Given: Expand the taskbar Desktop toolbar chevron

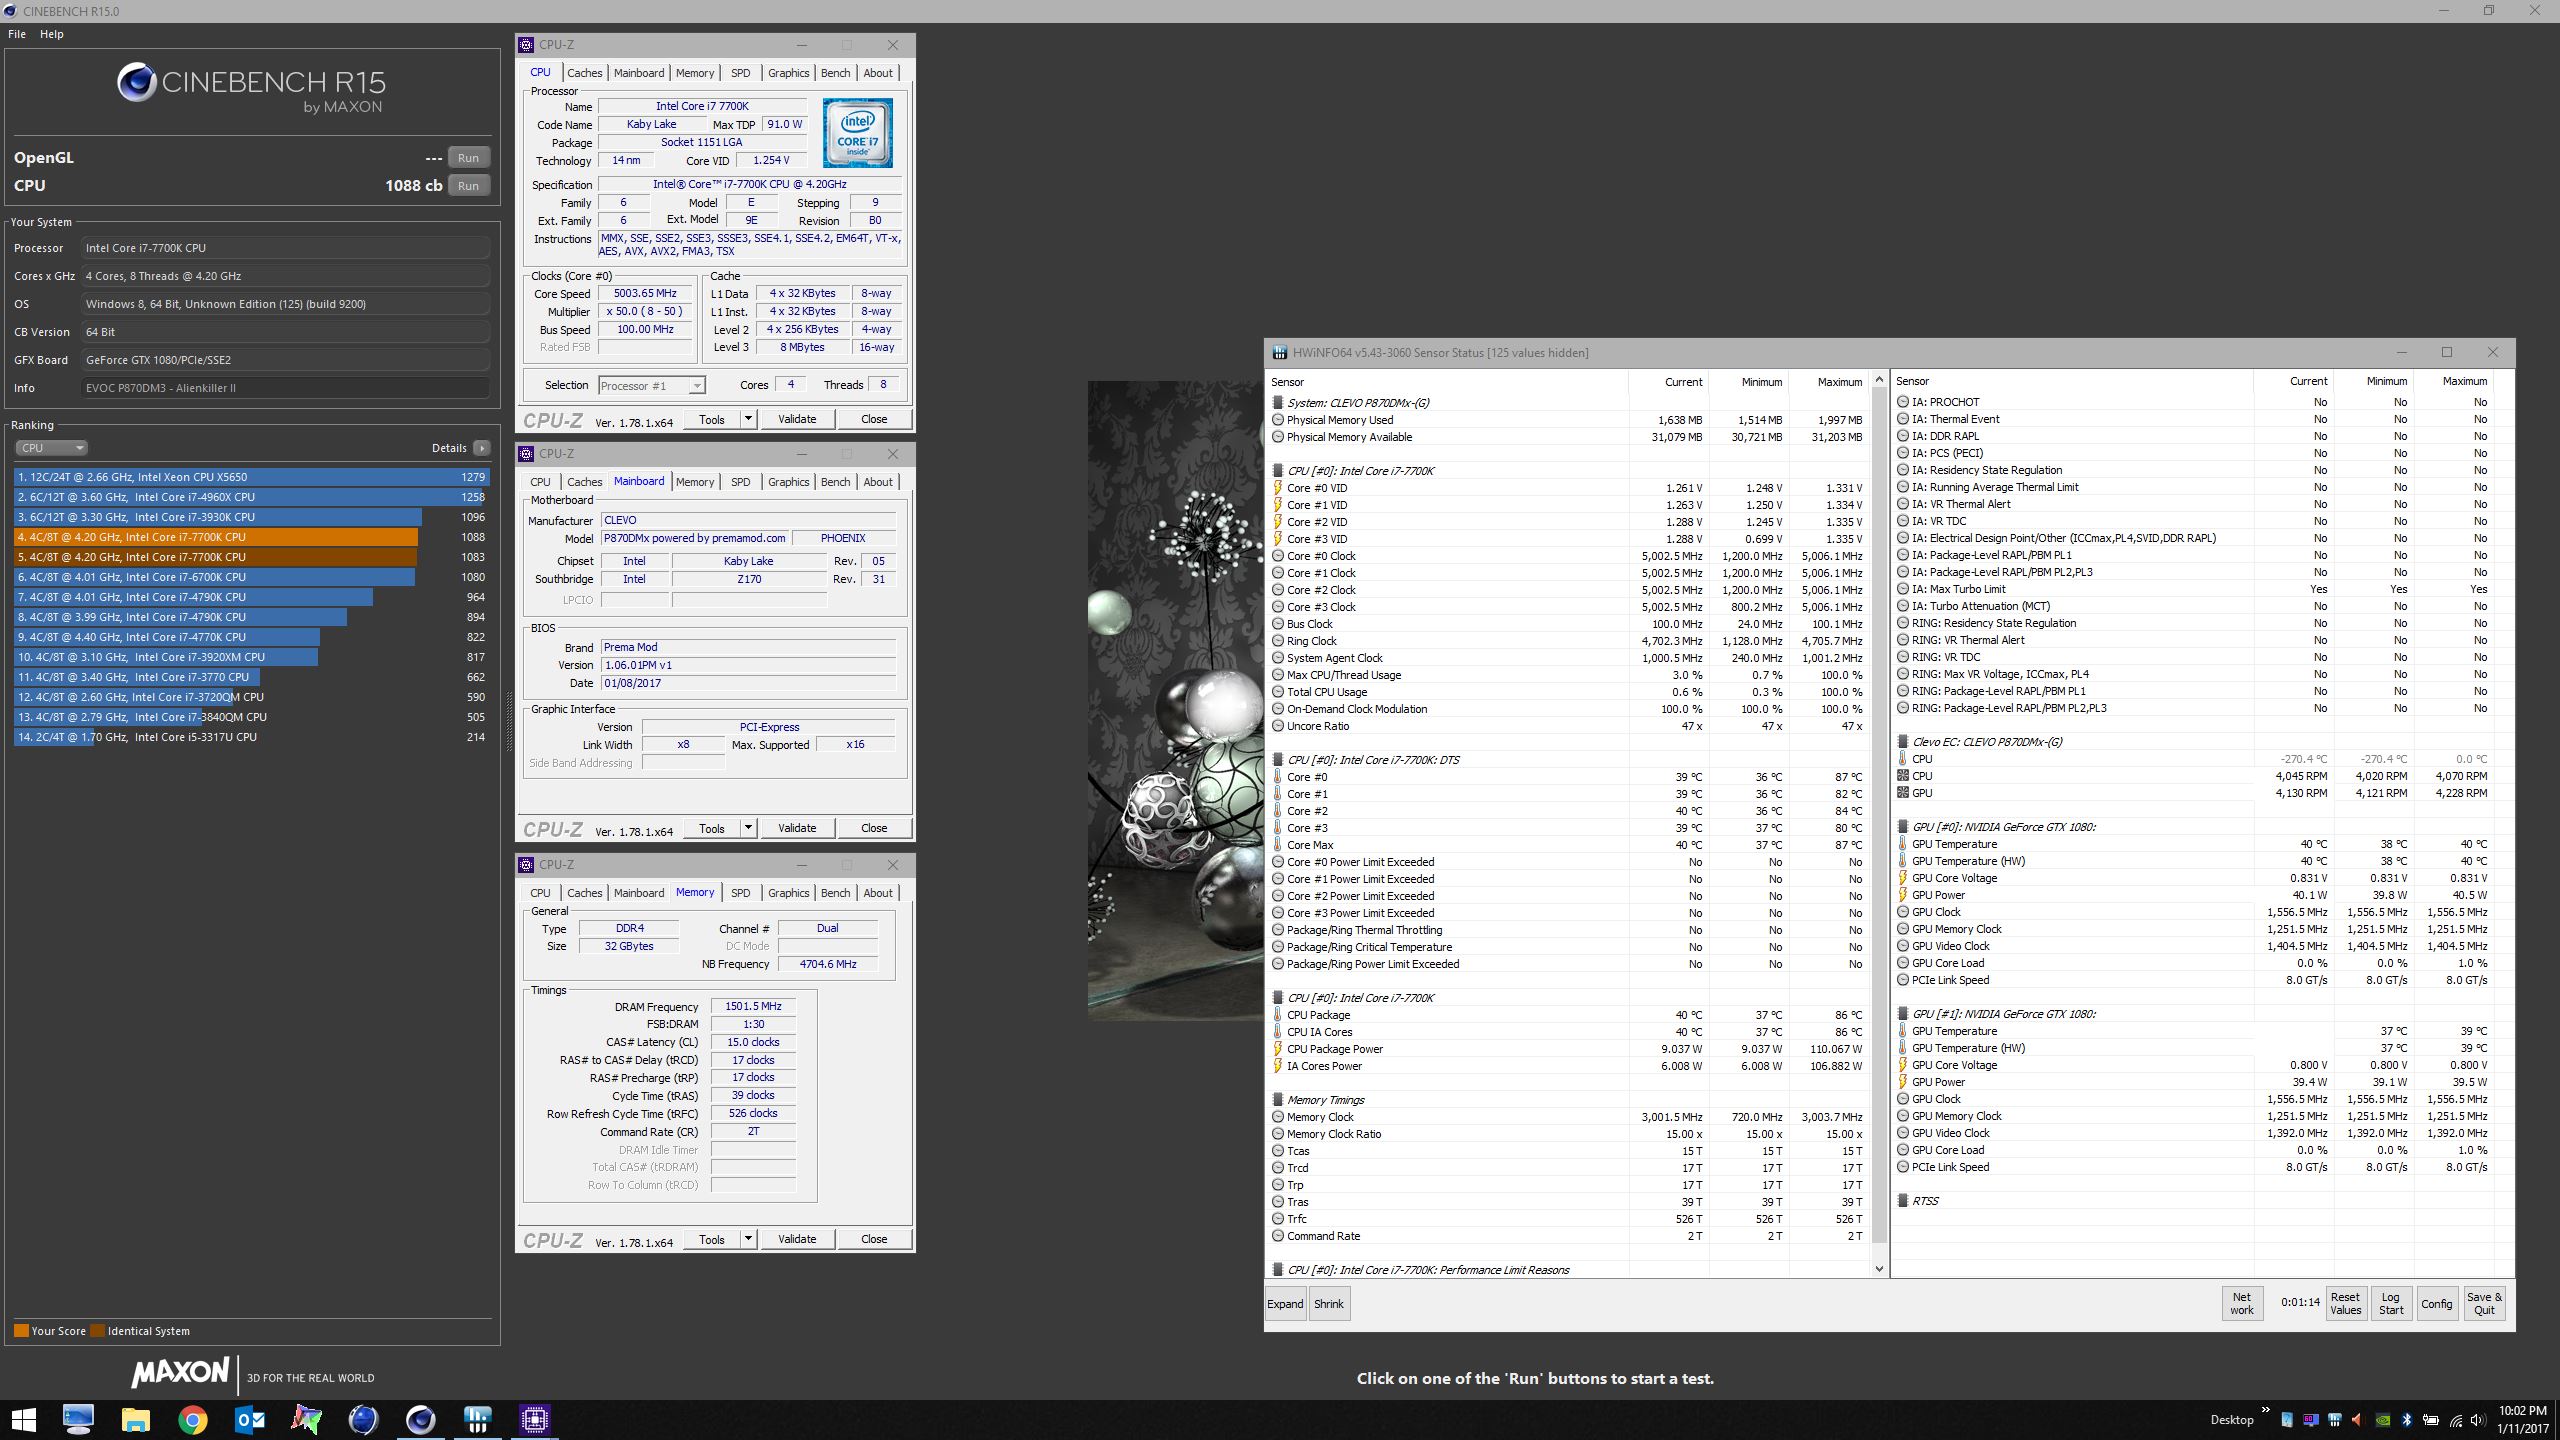Looking at the screenshot, I should (x=2265, y=1410).
